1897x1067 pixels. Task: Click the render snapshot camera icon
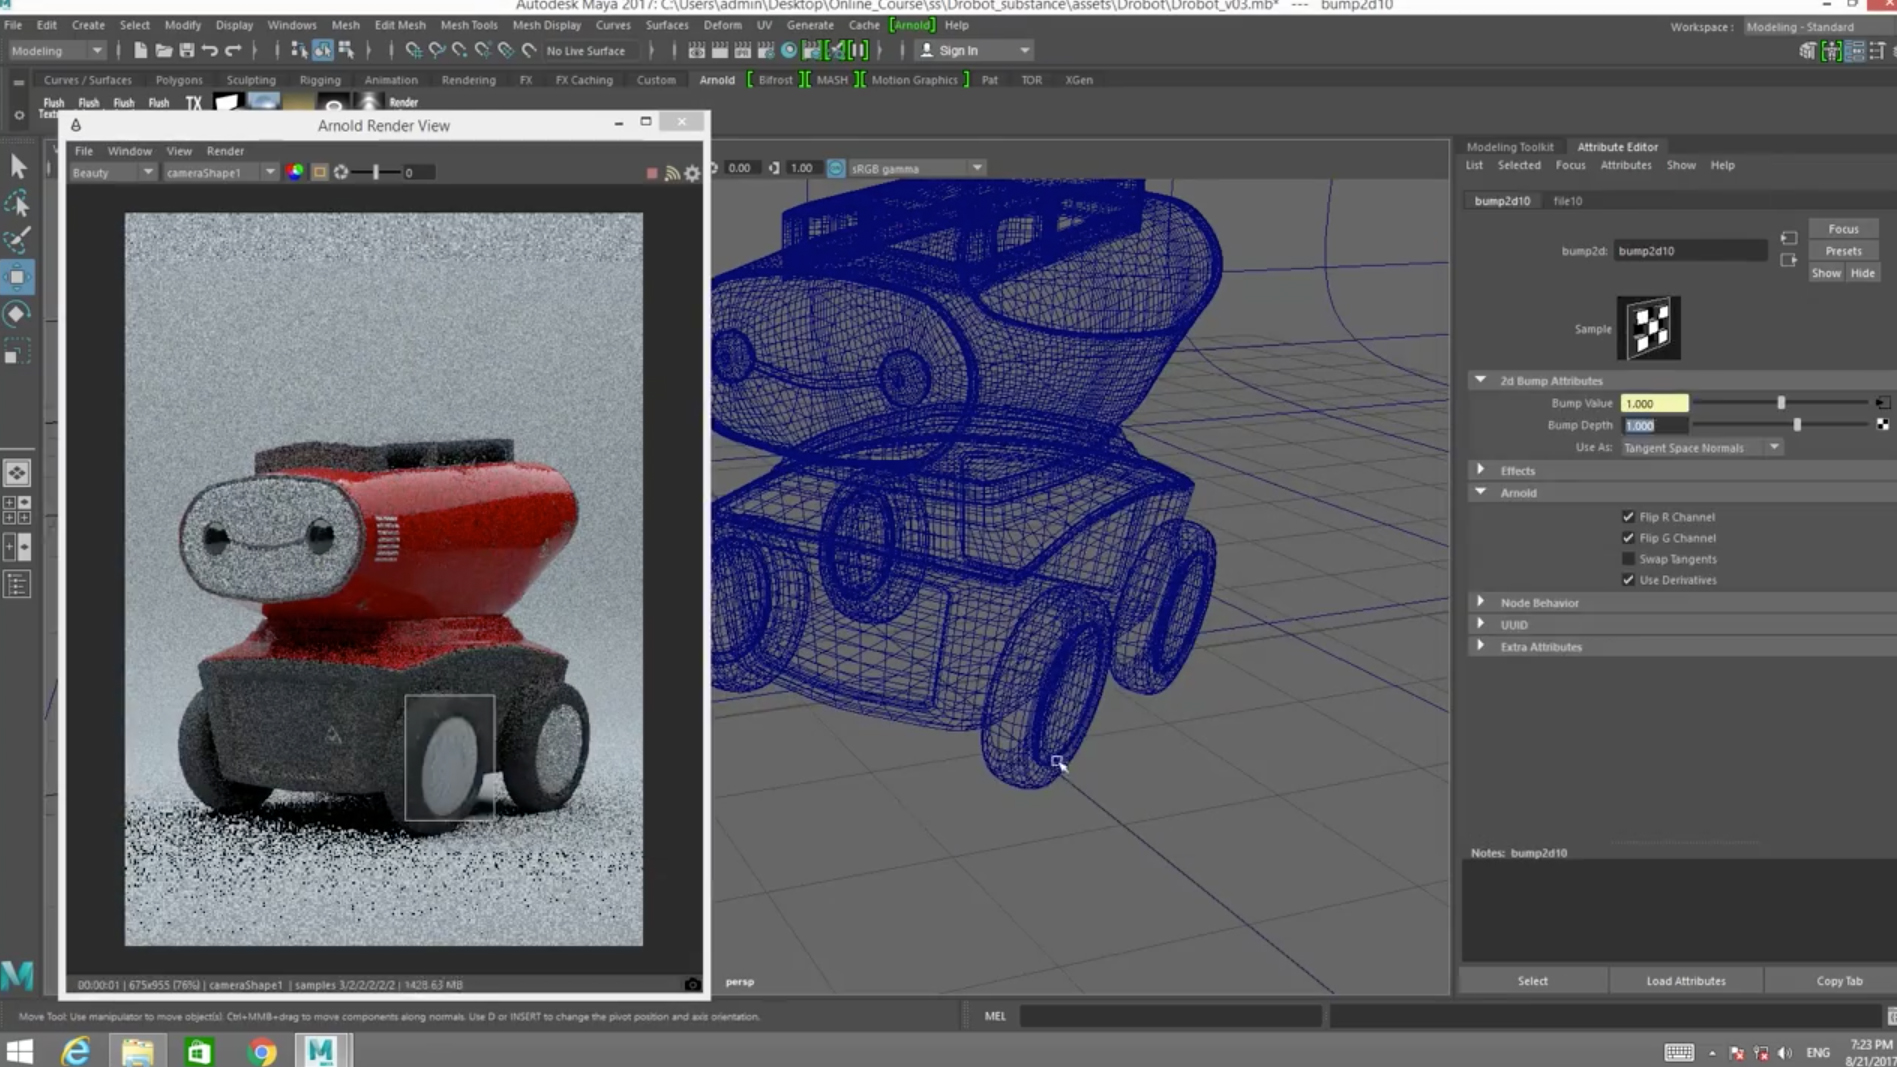click(x=692, y=984)
